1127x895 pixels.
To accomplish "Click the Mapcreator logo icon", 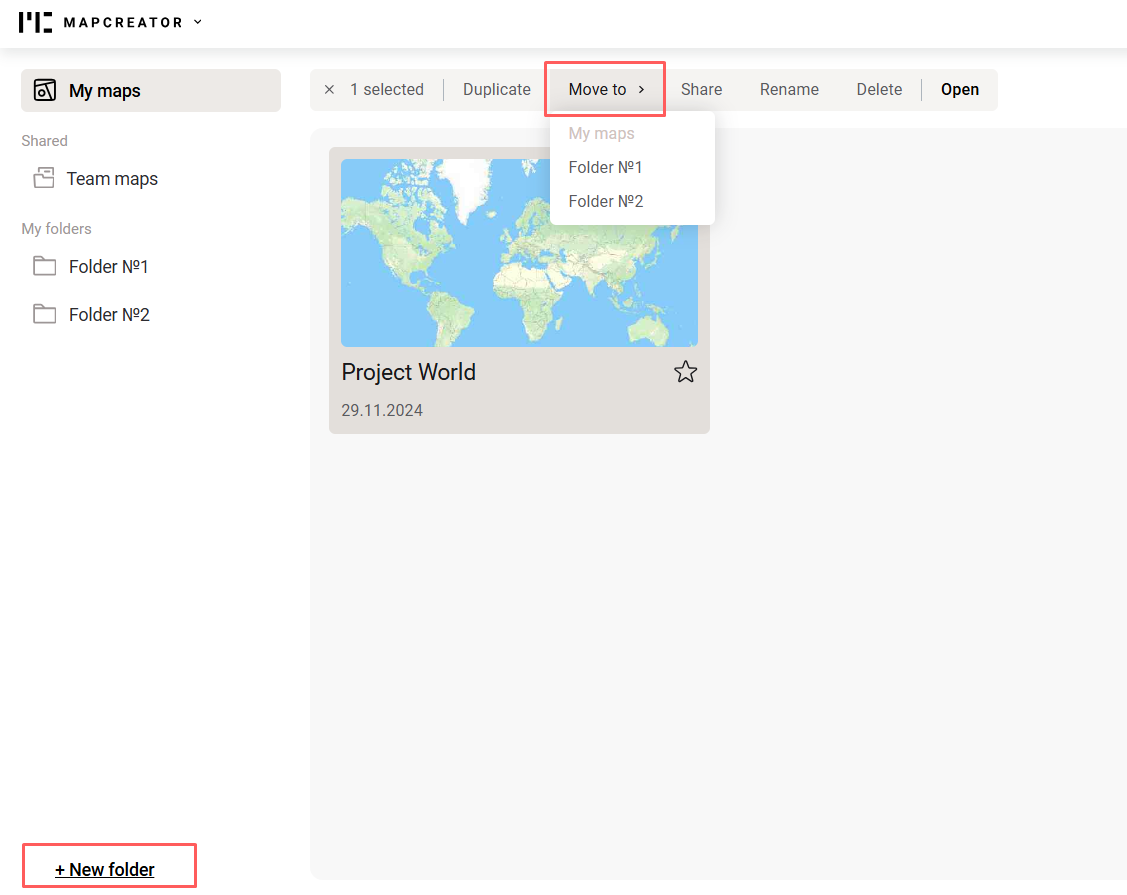I will click(35, 21).
